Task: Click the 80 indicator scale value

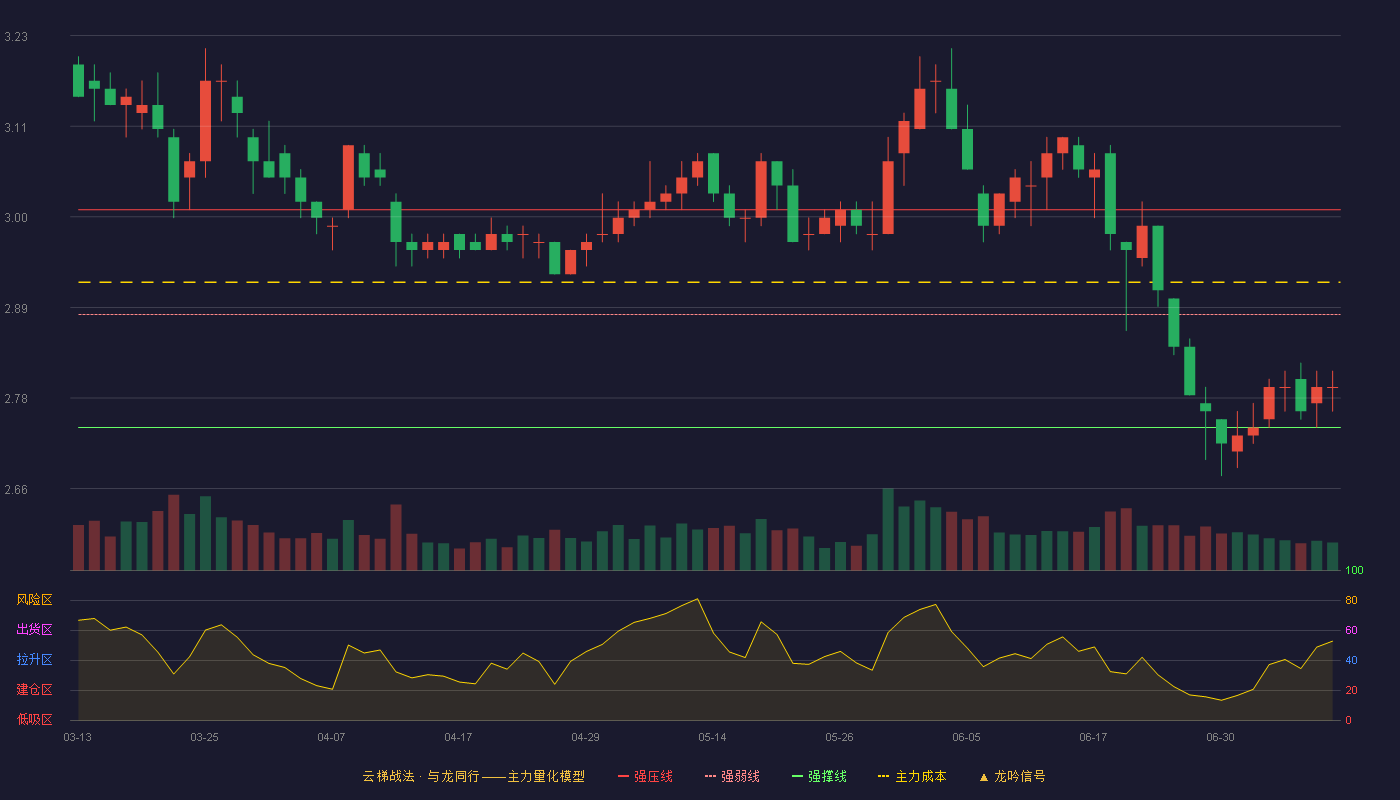Action: tap(1351, 600)
